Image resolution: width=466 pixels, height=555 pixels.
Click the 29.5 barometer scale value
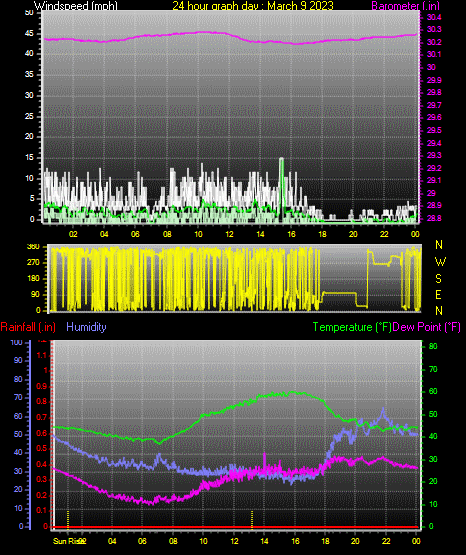pyautogui.click(x=433, y=130)
